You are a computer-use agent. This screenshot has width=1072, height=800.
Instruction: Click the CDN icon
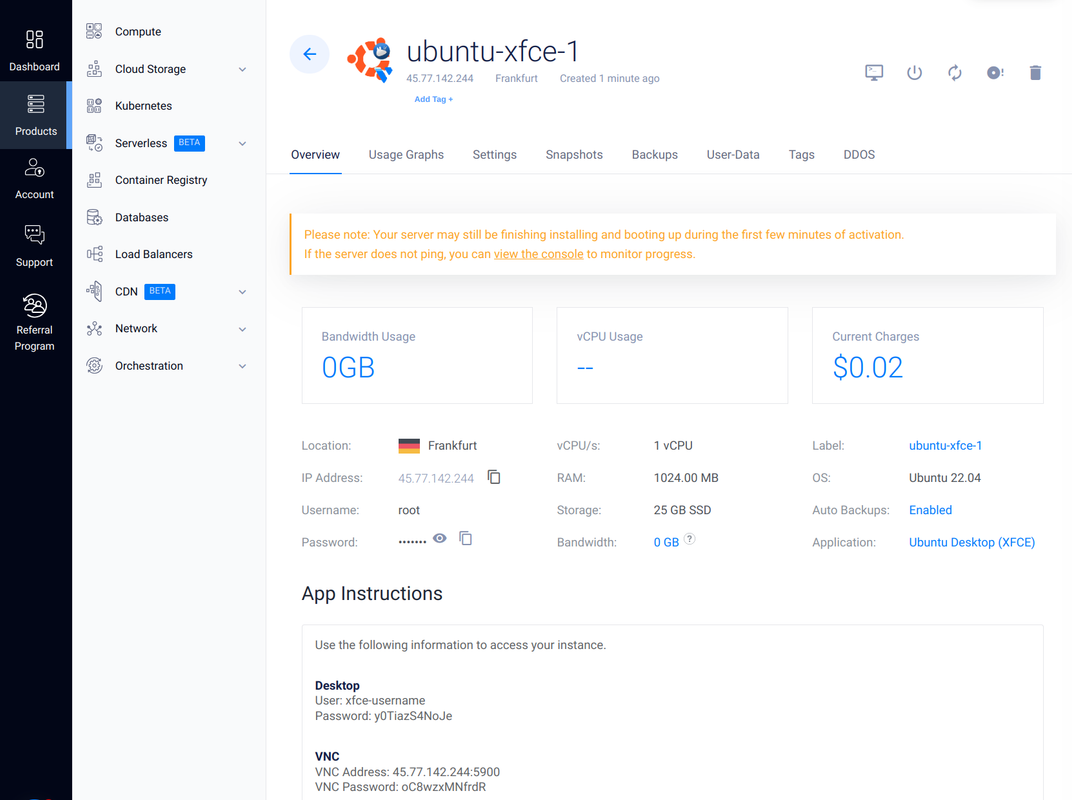tap(94, 291)
